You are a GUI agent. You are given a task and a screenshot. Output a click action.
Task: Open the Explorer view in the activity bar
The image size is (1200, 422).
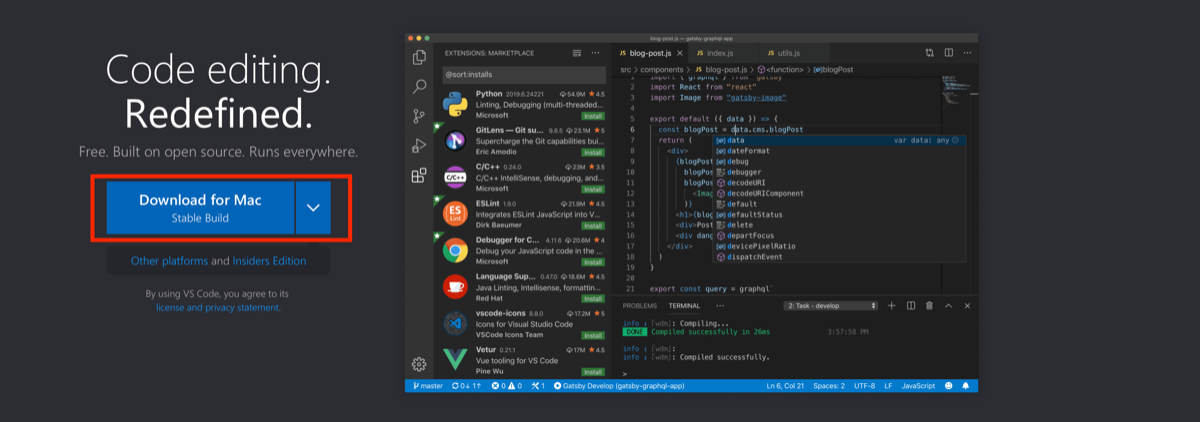[420, 58]
